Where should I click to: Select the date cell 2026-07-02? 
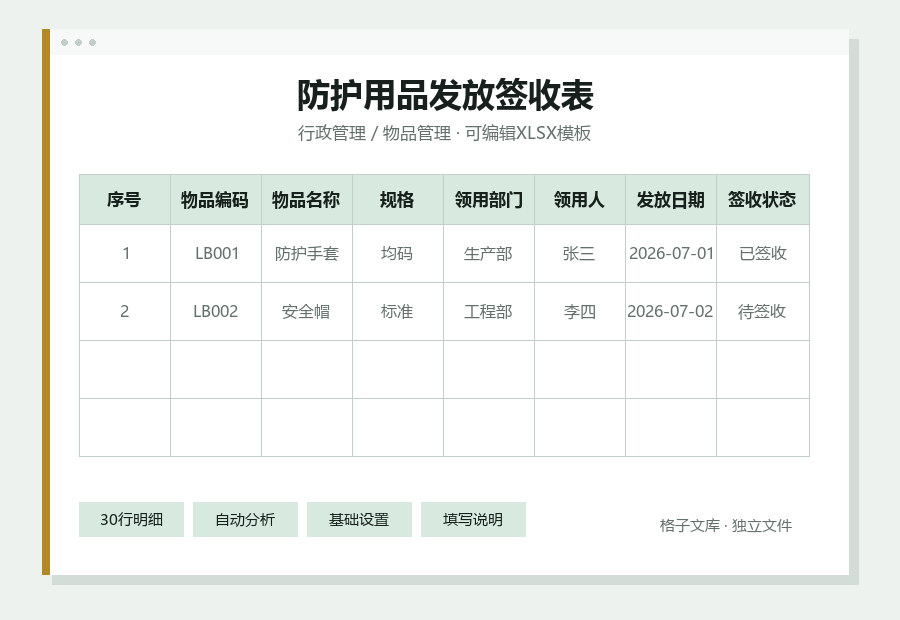[x=670, y=311]
